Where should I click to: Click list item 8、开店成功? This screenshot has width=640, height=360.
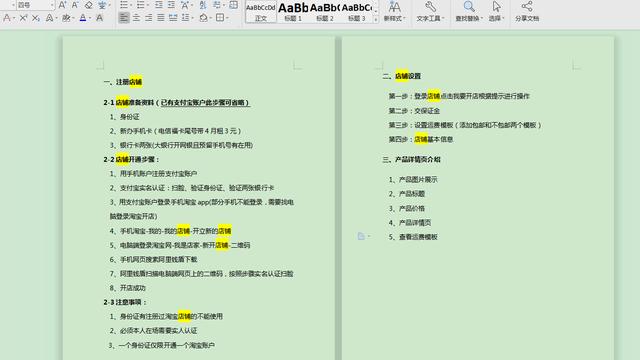(x=127, y=288)
